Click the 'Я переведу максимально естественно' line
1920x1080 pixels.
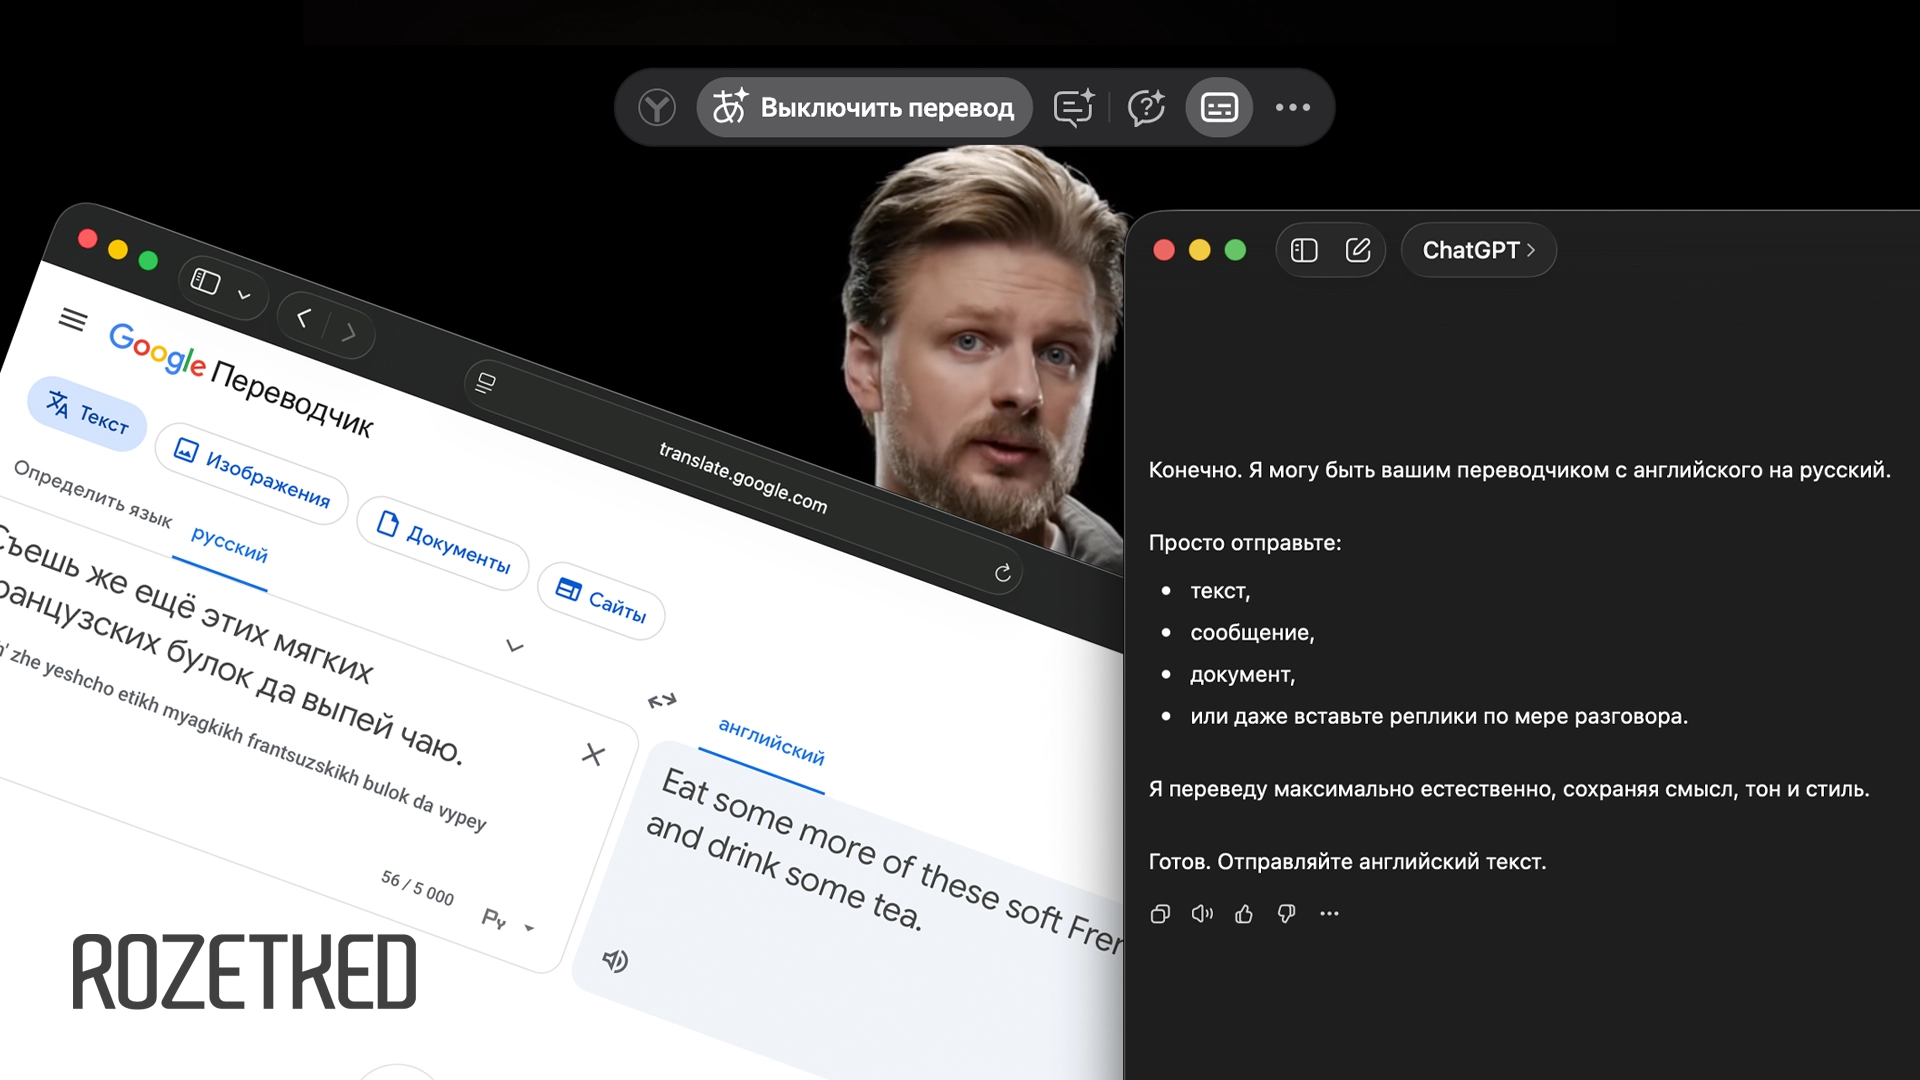coord(1508,789)
